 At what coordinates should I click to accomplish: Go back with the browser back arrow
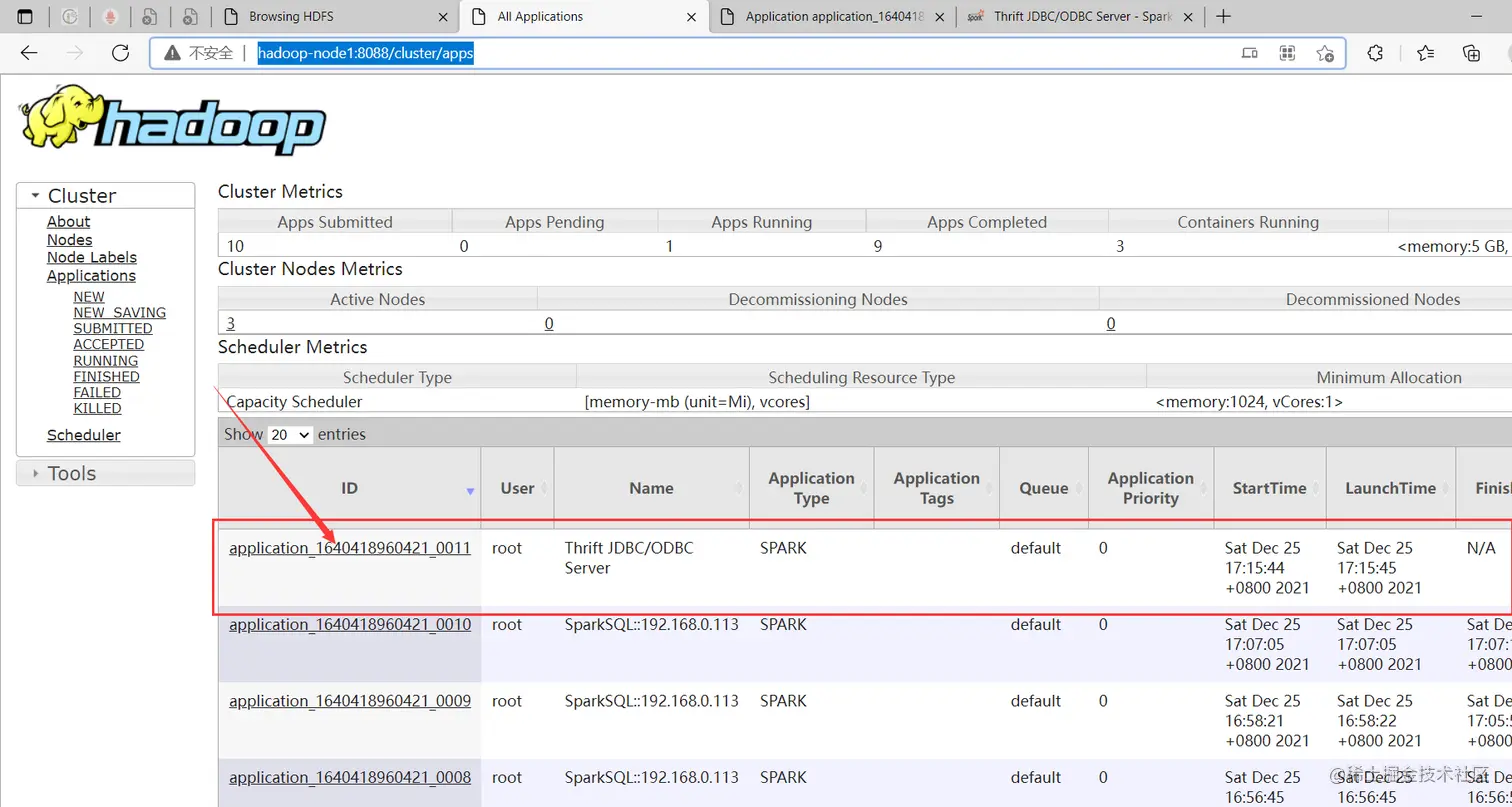coord(29,53)
